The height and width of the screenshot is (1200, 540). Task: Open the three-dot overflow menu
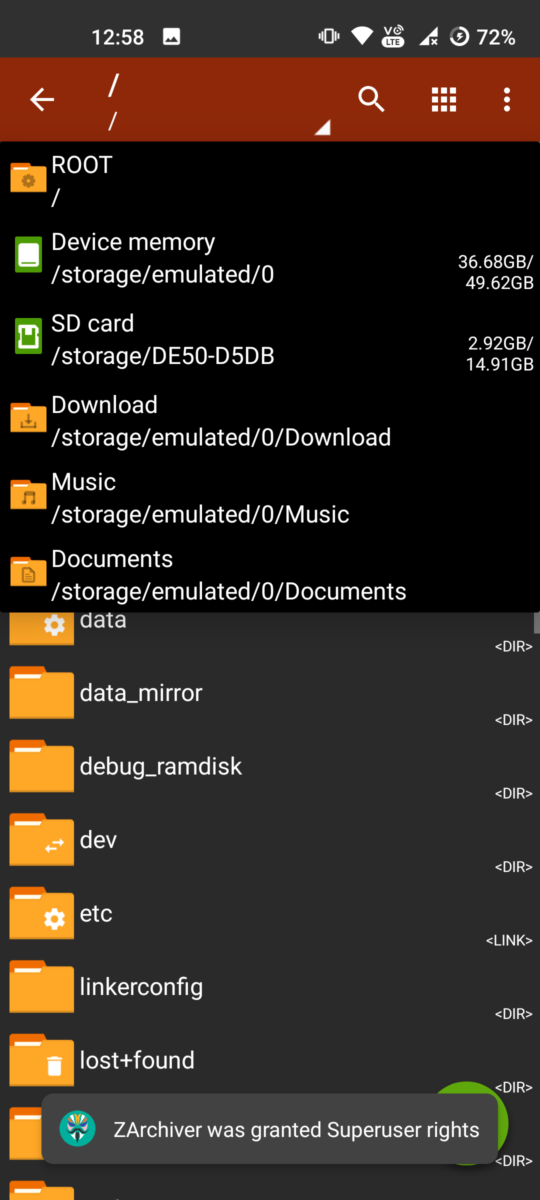coord(507,99)
